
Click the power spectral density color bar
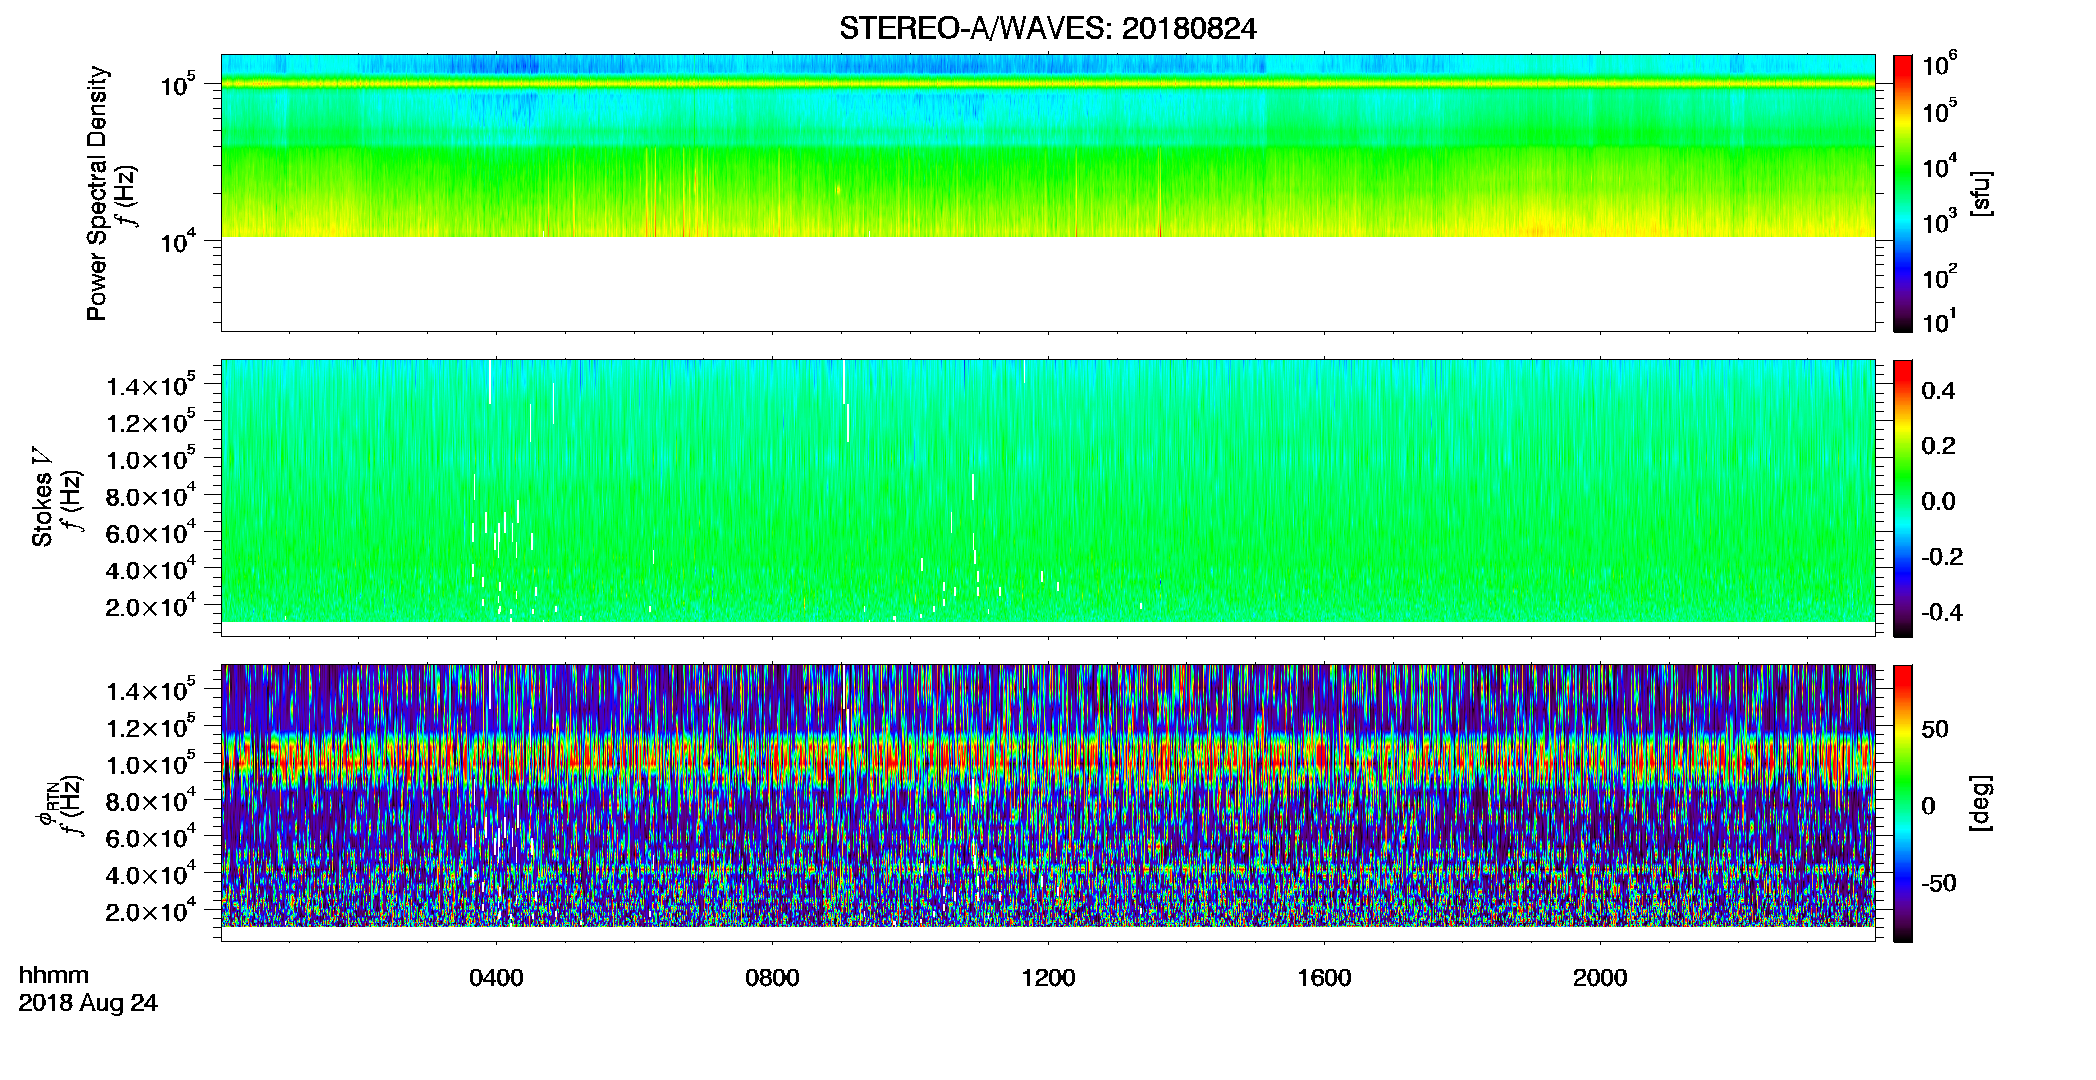coord(1903,193)
